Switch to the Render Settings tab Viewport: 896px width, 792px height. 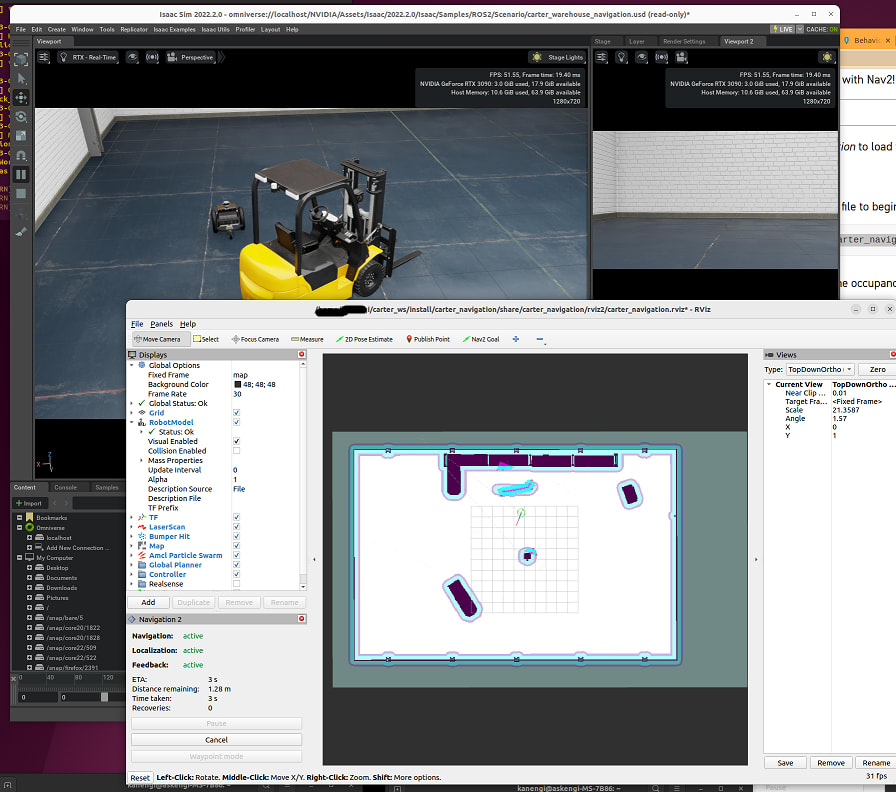[684, 42]
